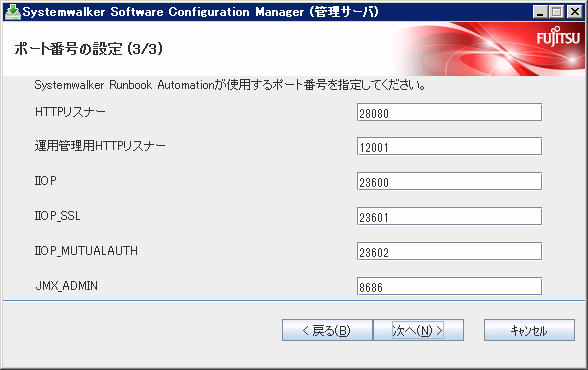
Task: Click the HTTPリスナー label
Action: click(70, 112)
